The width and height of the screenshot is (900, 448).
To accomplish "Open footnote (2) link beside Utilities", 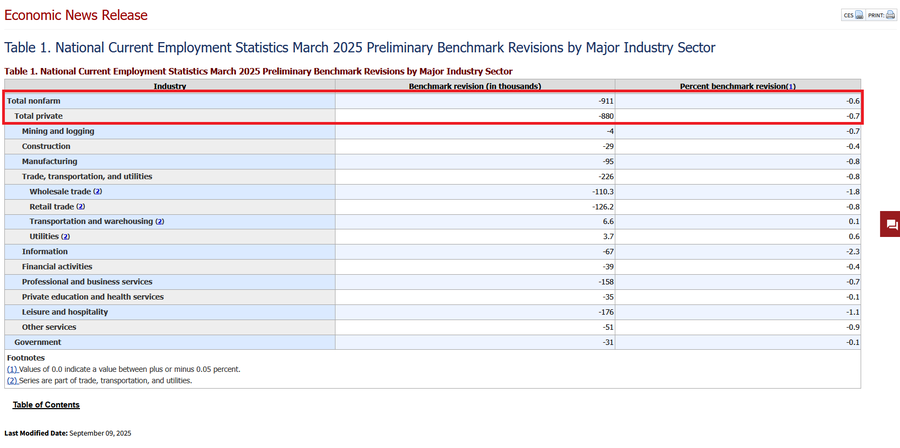I will tap(65, 236).
